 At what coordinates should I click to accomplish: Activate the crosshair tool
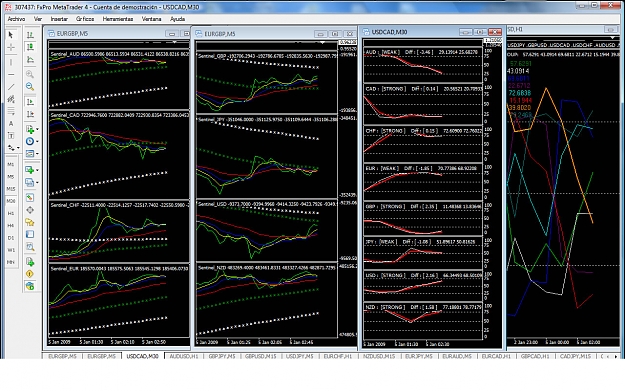[x=11, y=47]
